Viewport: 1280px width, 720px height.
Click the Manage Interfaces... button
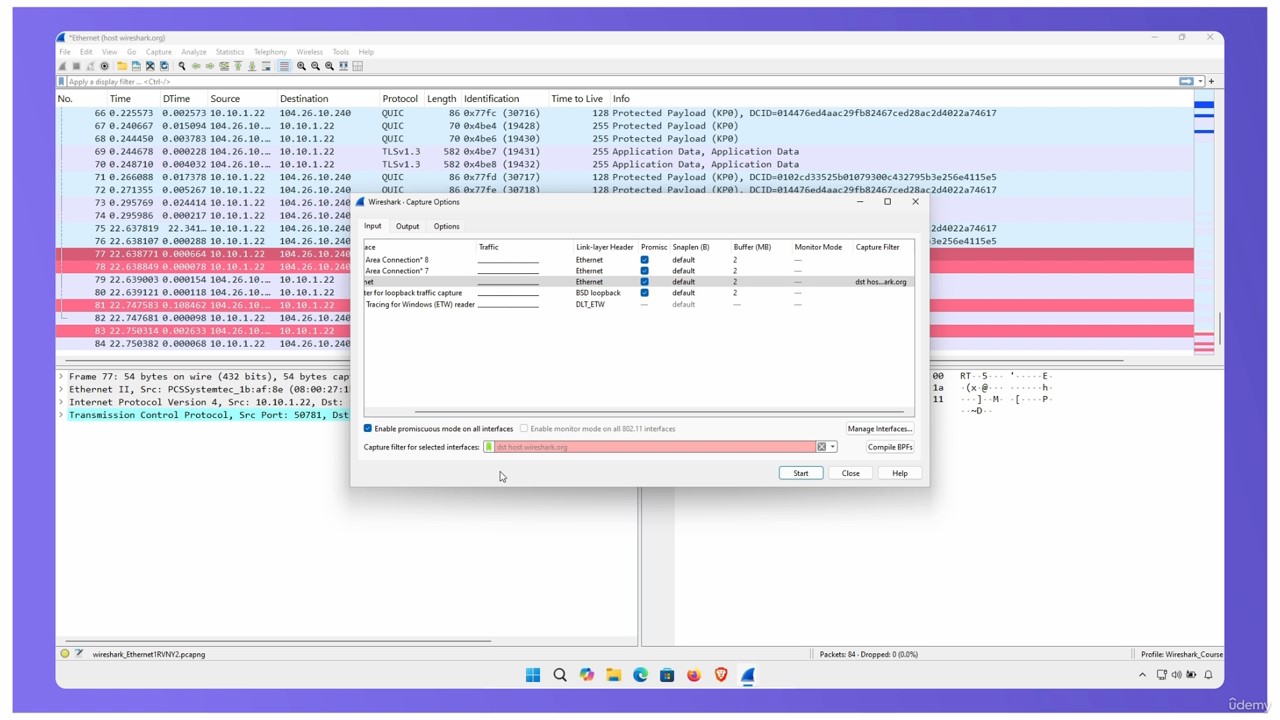click(880, 429)
